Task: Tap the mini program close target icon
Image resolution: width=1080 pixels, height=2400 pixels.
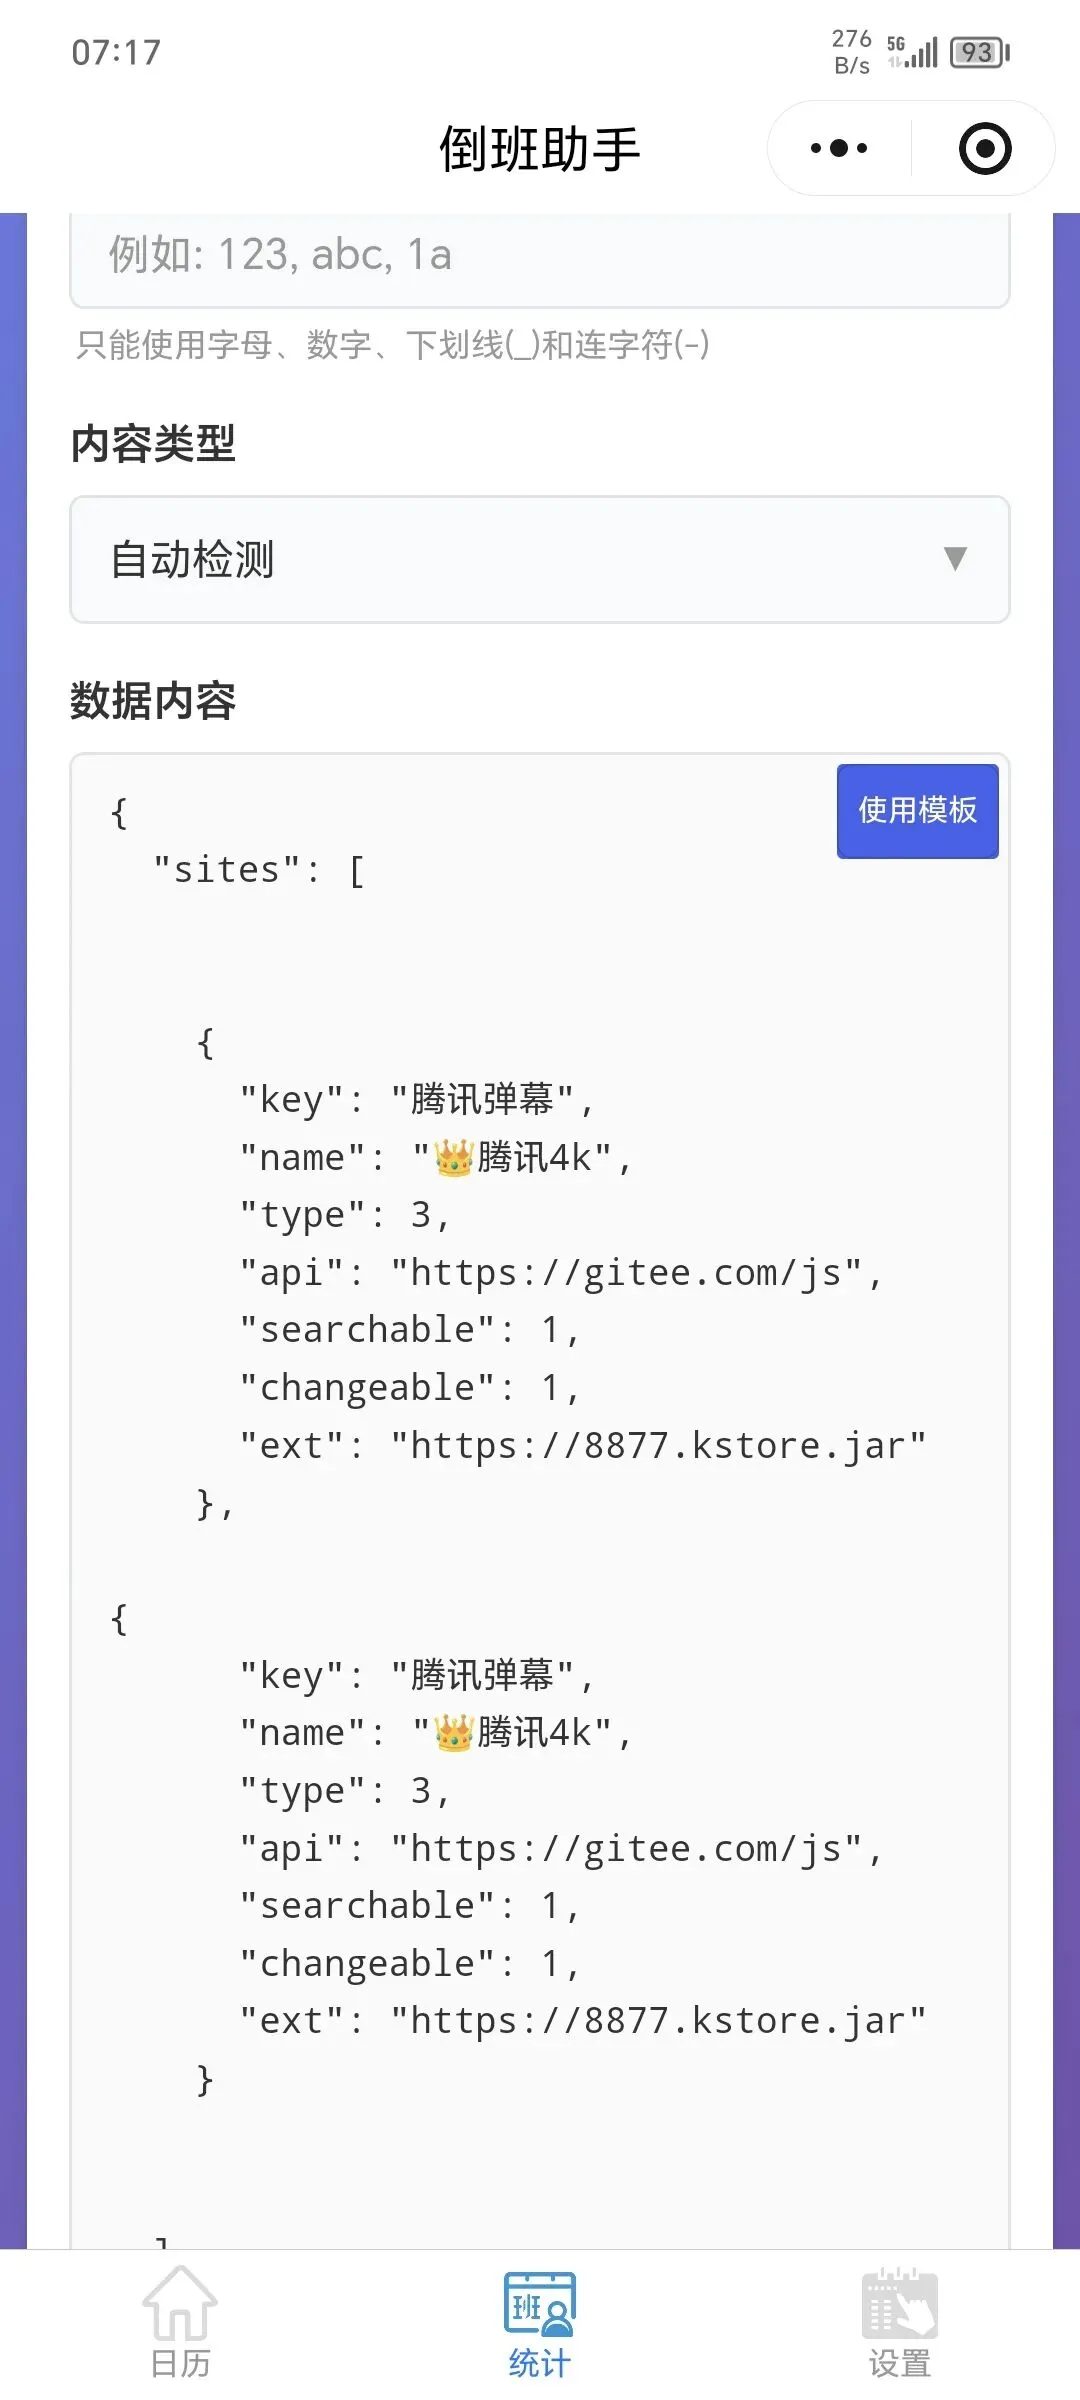Action: pyautogui.click(x=985, y=149)
